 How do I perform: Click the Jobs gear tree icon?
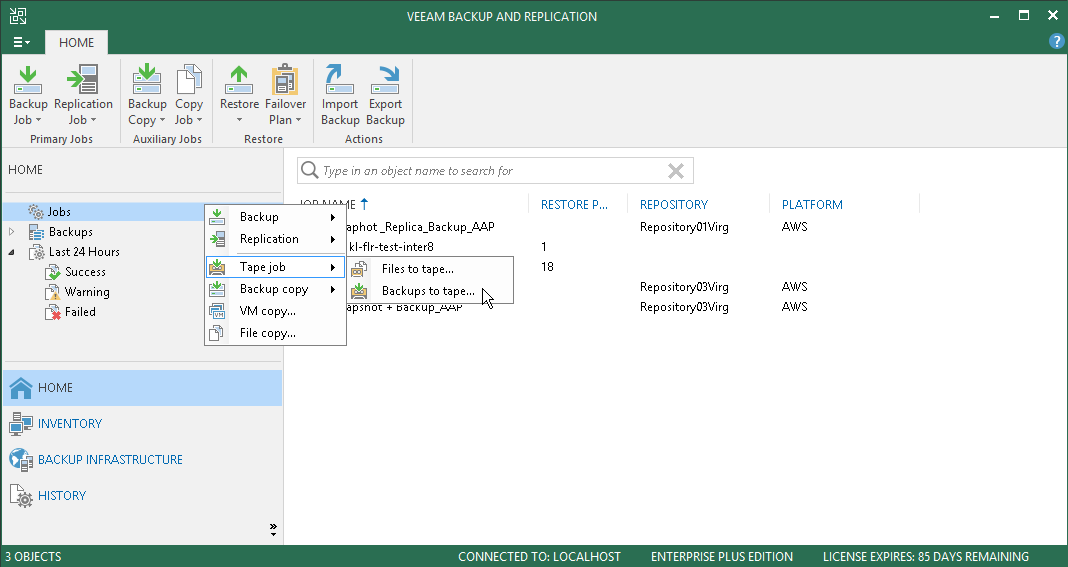click(x=36, y=212)
